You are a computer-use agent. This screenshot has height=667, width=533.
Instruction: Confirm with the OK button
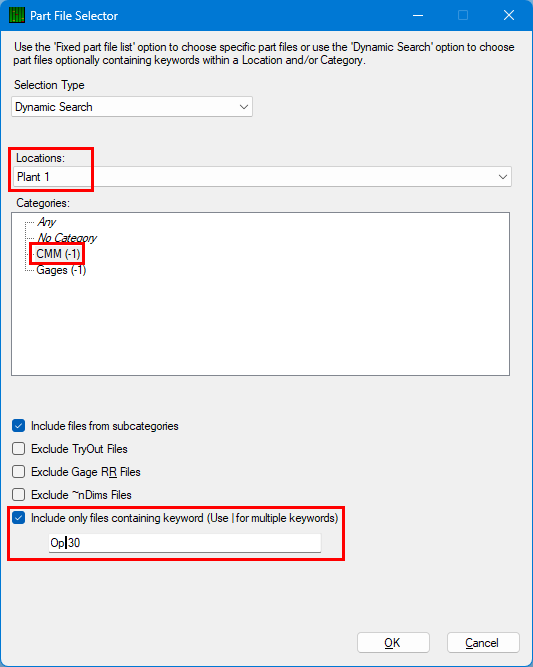pyautogui.click(x=393, y=642)
